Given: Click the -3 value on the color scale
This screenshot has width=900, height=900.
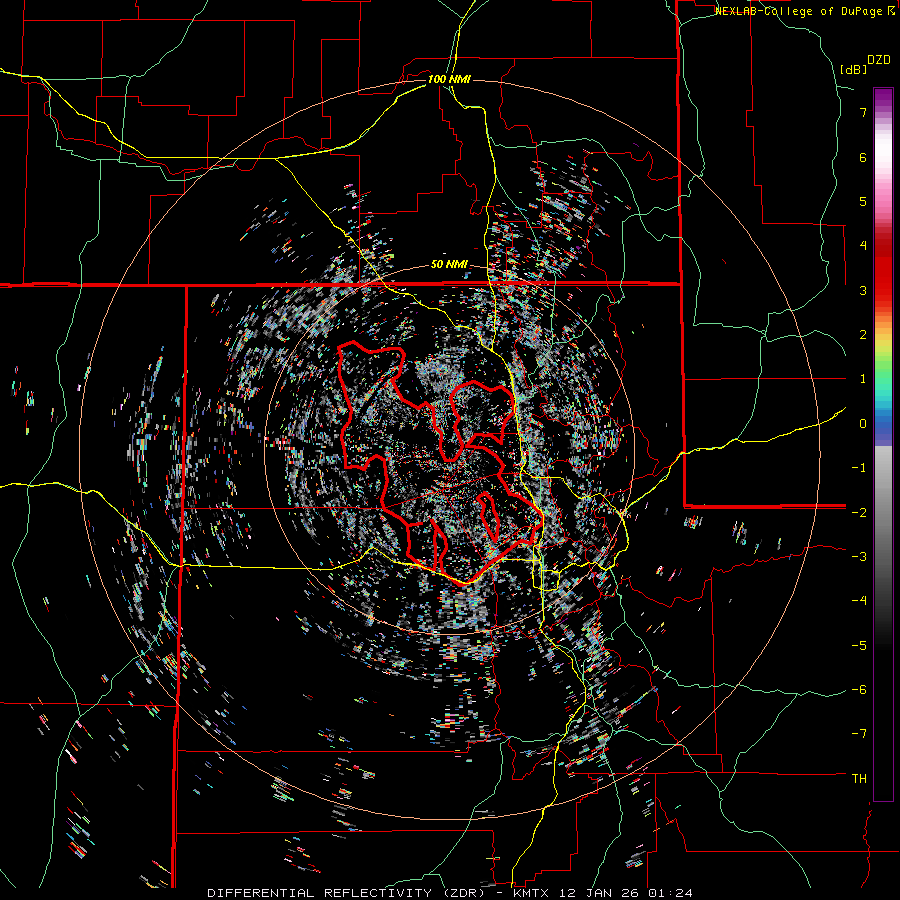Looking at the screenshot, I should pos(859,557).
